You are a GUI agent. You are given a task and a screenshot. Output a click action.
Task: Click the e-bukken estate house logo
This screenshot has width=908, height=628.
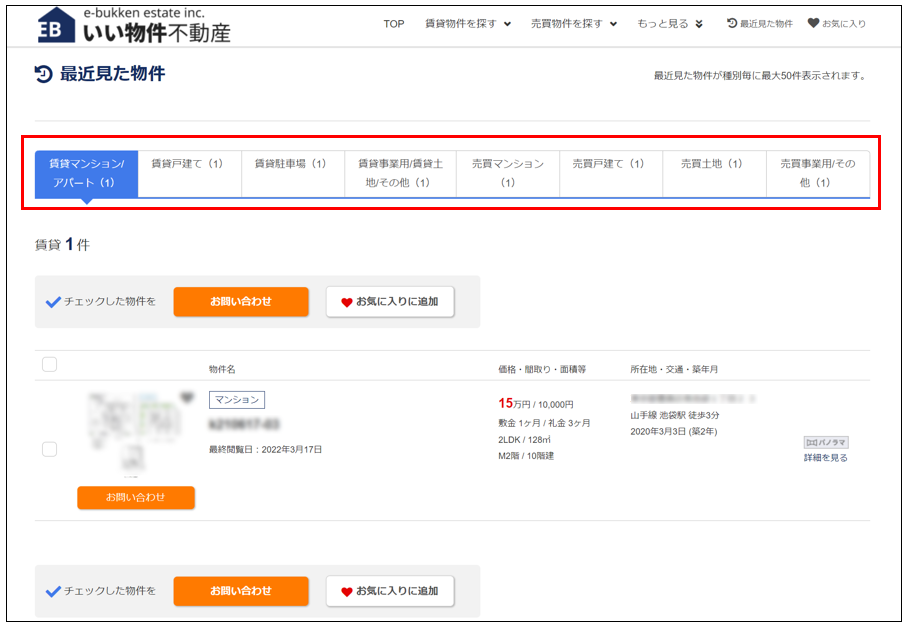[54, 26]
